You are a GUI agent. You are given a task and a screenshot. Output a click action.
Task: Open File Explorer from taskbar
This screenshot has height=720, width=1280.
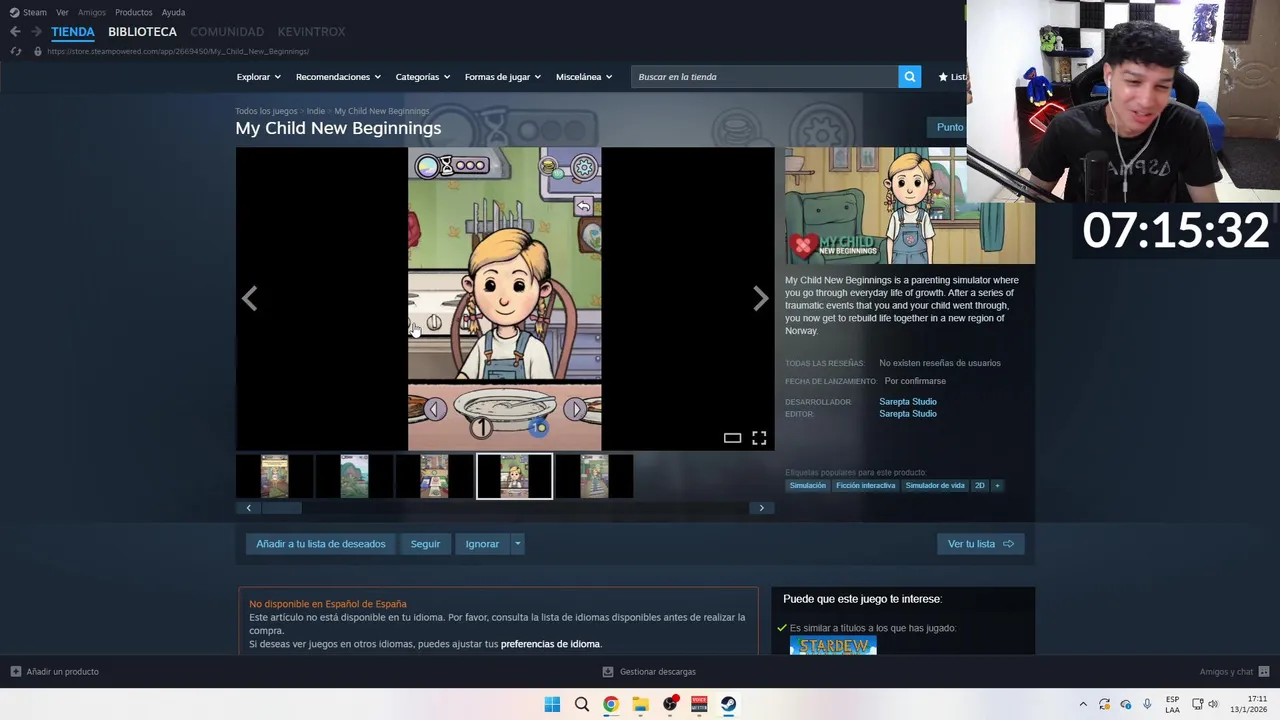pyautogui.click(x=640, y=704)
